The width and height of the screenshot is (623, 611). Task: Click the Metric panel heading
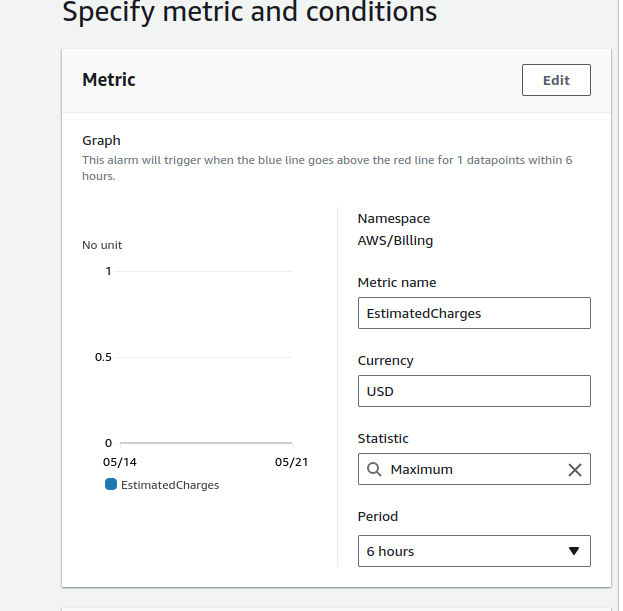point(109,80)
